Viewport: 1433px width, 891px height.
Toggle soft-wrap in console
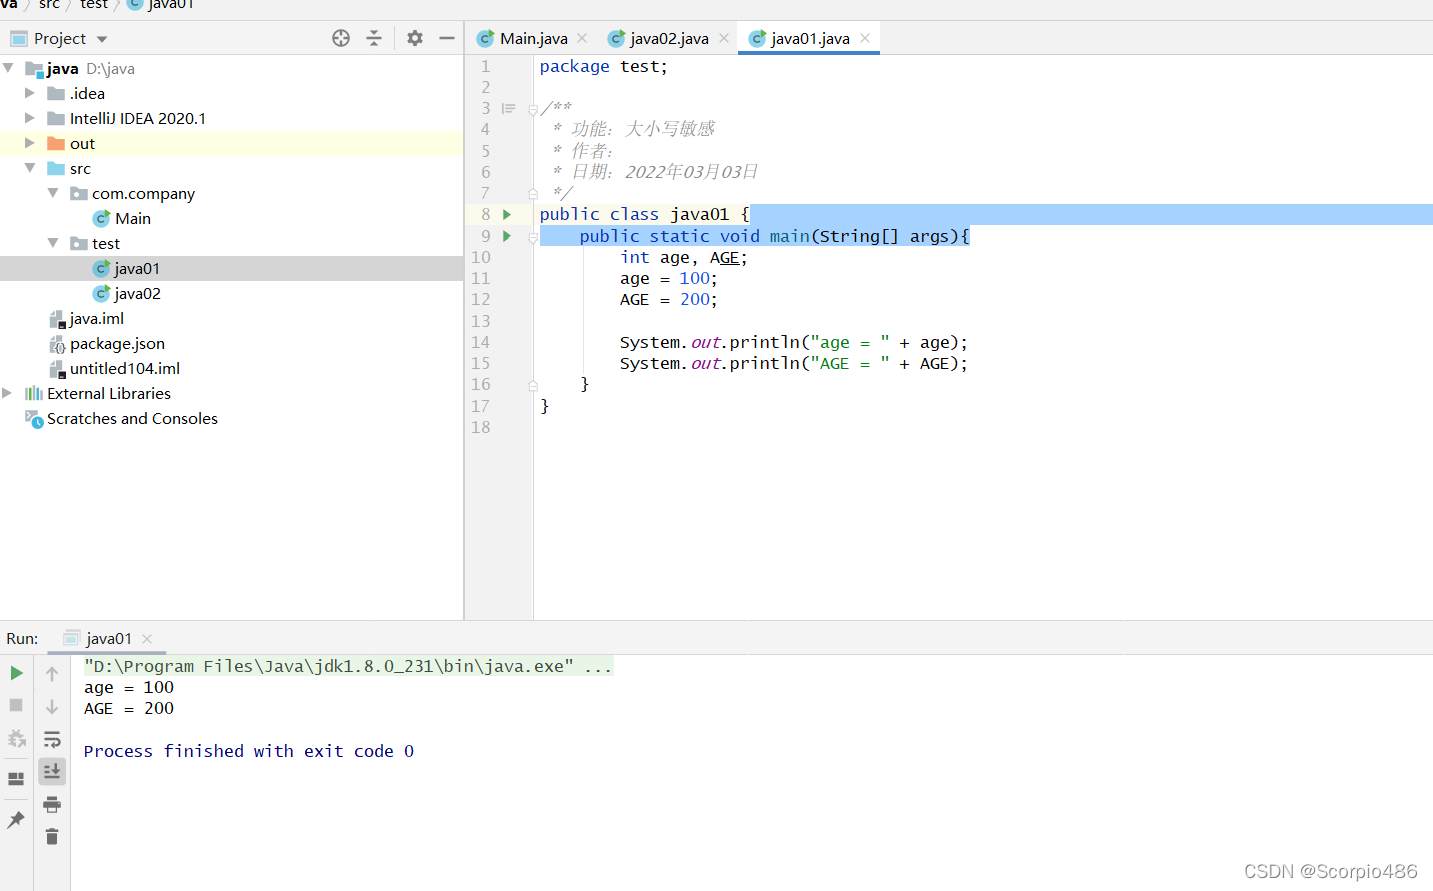[52, 740]
